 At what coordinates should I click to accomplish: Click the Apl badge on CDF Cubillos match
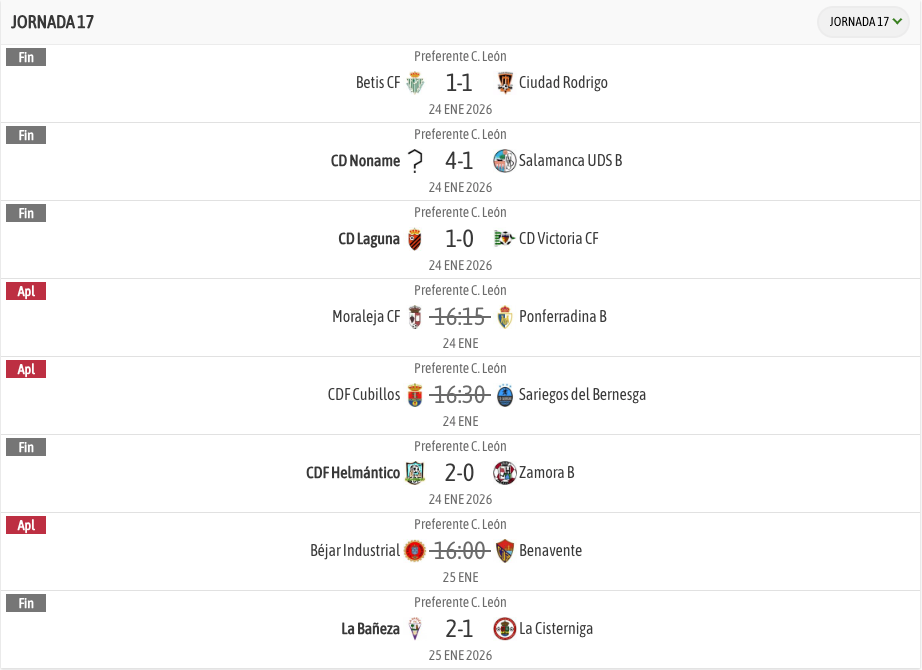[26, 370]
